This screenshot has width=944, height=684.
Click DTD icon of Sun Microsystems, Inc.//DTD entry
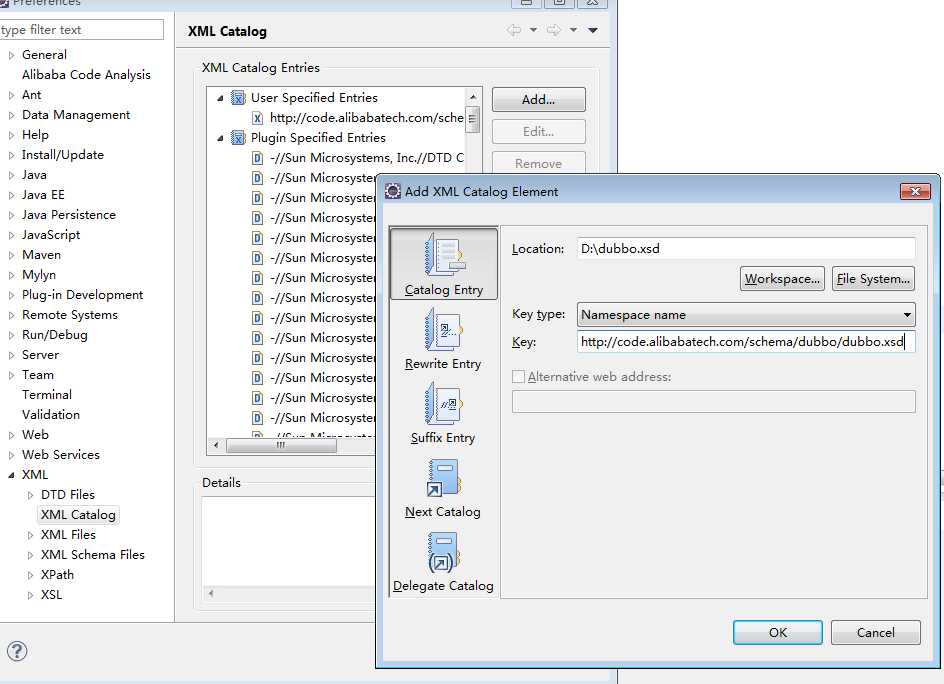258,158
